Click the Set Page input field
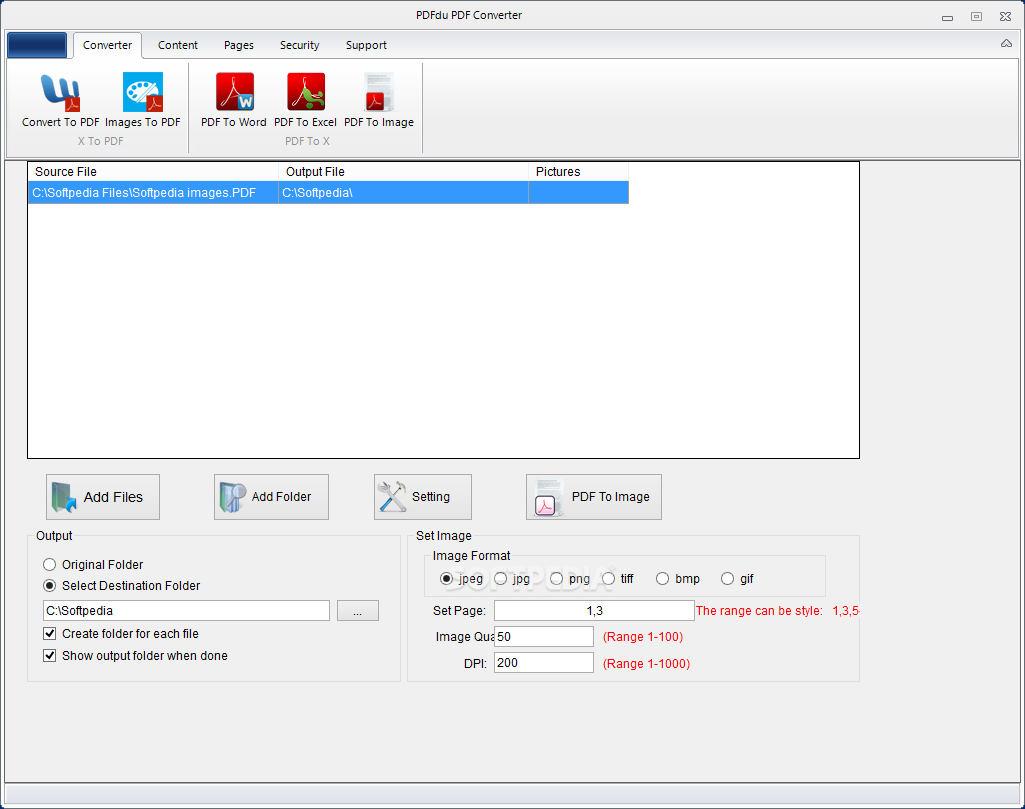This screenshot has height=809, width=1025. (x=594, y=610)
